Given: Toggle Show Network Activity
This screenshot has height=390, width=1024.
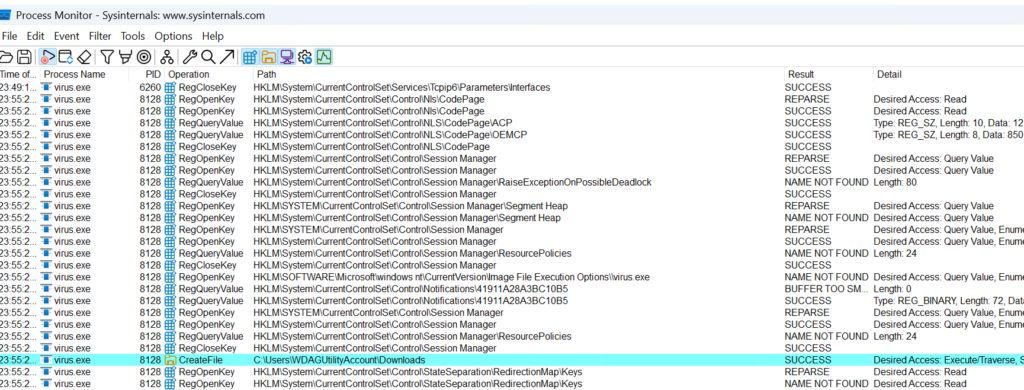Looking at the screenshot, I should pyautogui.click(x=286, y=57).
